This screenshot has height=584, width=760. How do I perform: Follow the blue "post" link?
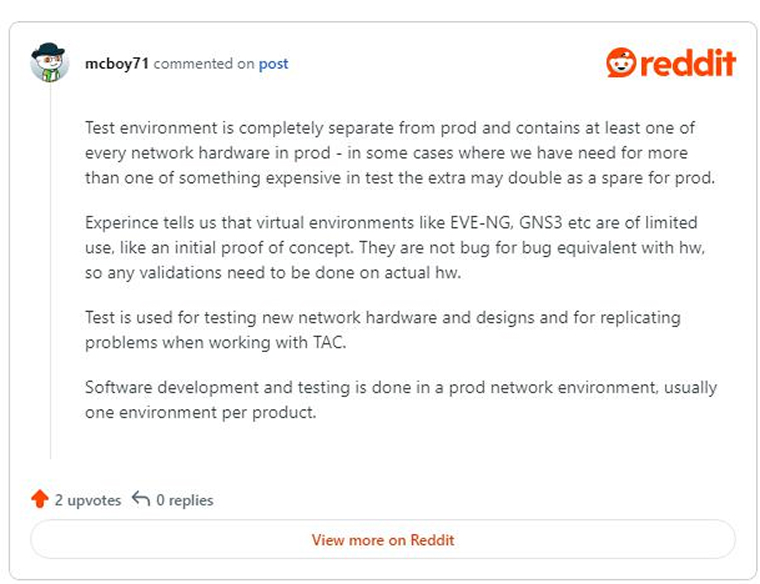coord(273,63)
